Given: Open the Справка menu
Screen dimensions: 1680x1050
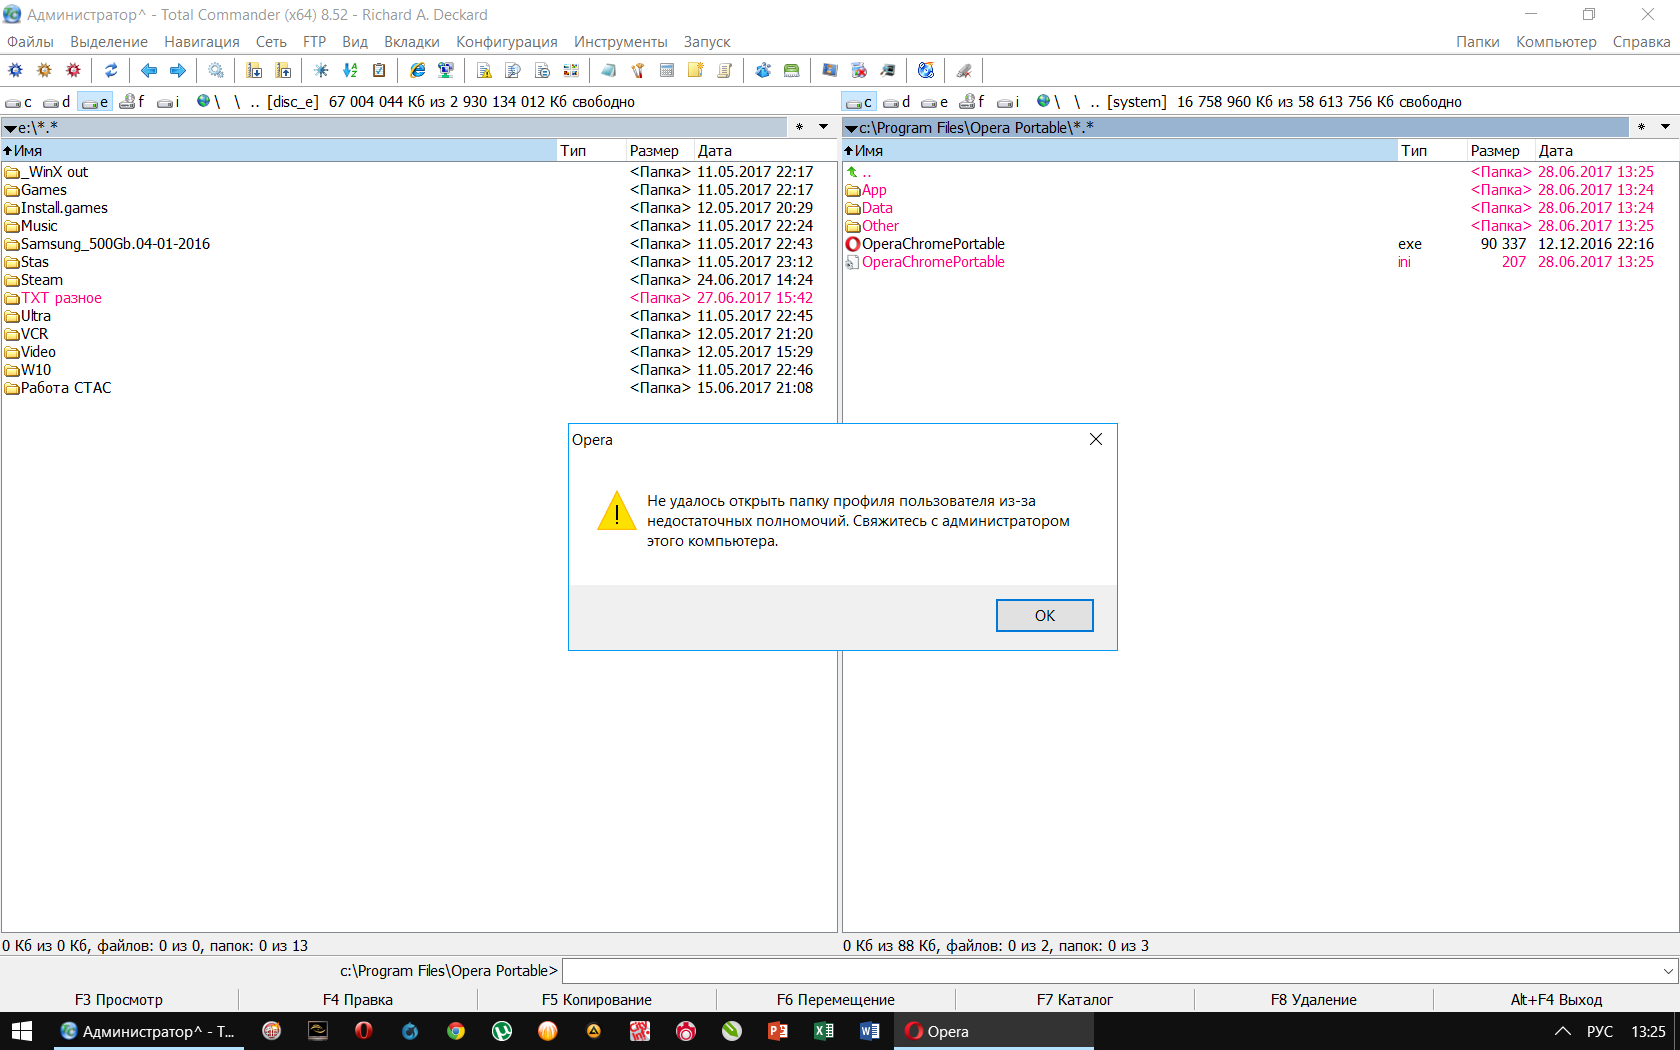Looking at the screenshot, I should [1641, 42].
